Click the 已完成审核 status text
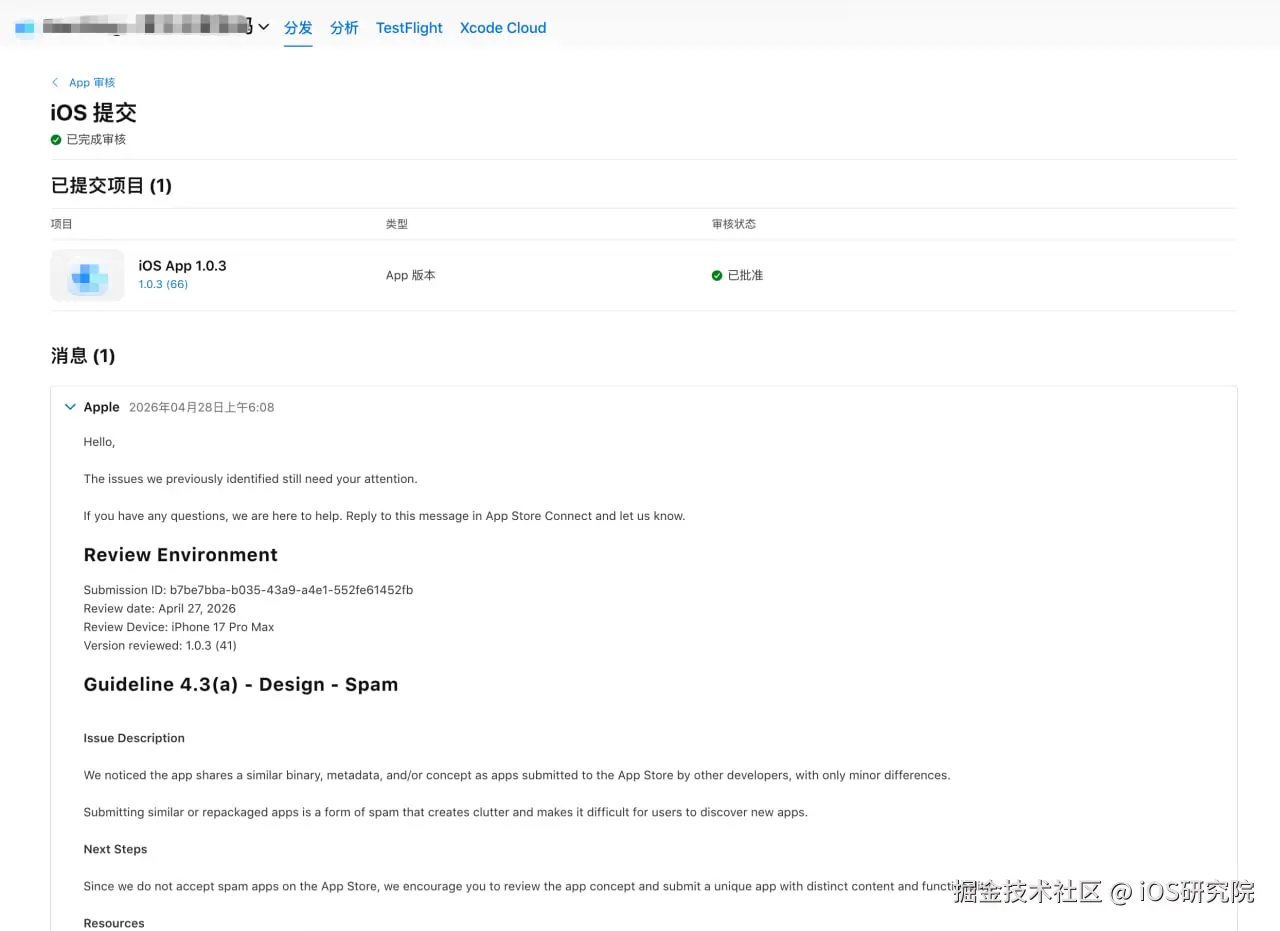This screenshot has width=1280, height=931. [96, 140]
